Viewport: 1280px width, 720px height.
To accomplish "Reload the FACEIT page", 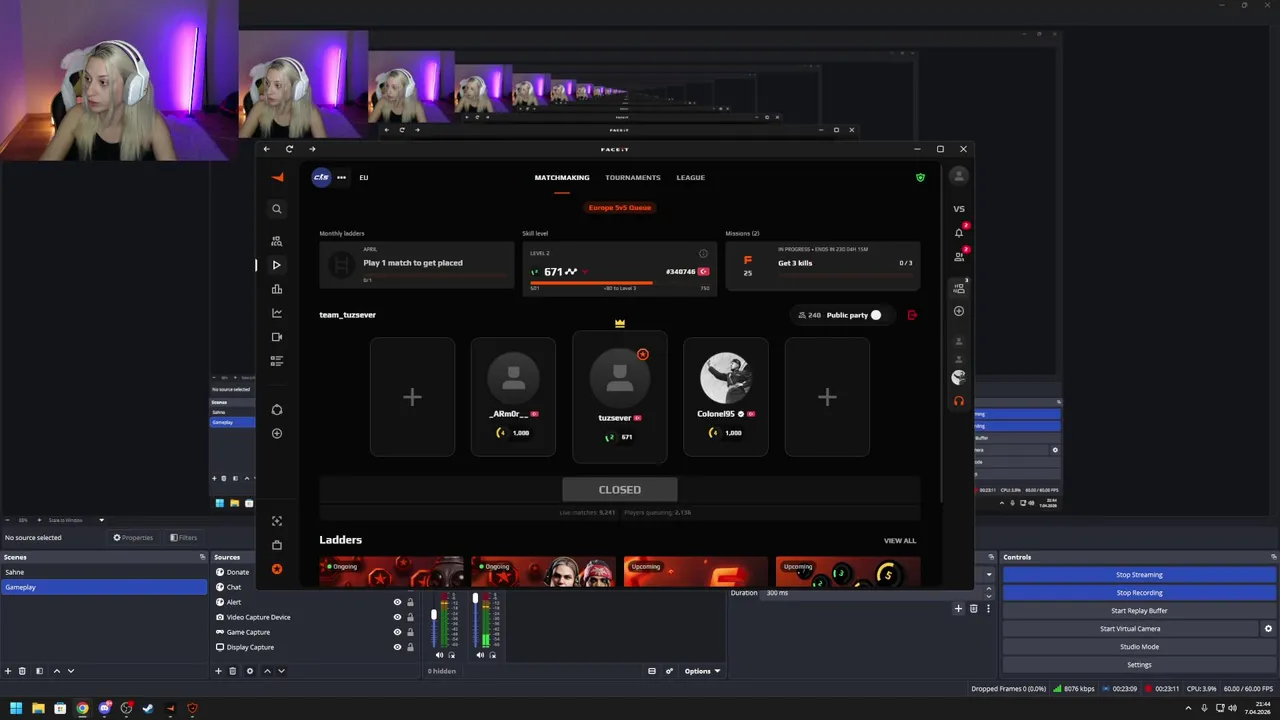I will pyautogui.click(x=289, y=149).
